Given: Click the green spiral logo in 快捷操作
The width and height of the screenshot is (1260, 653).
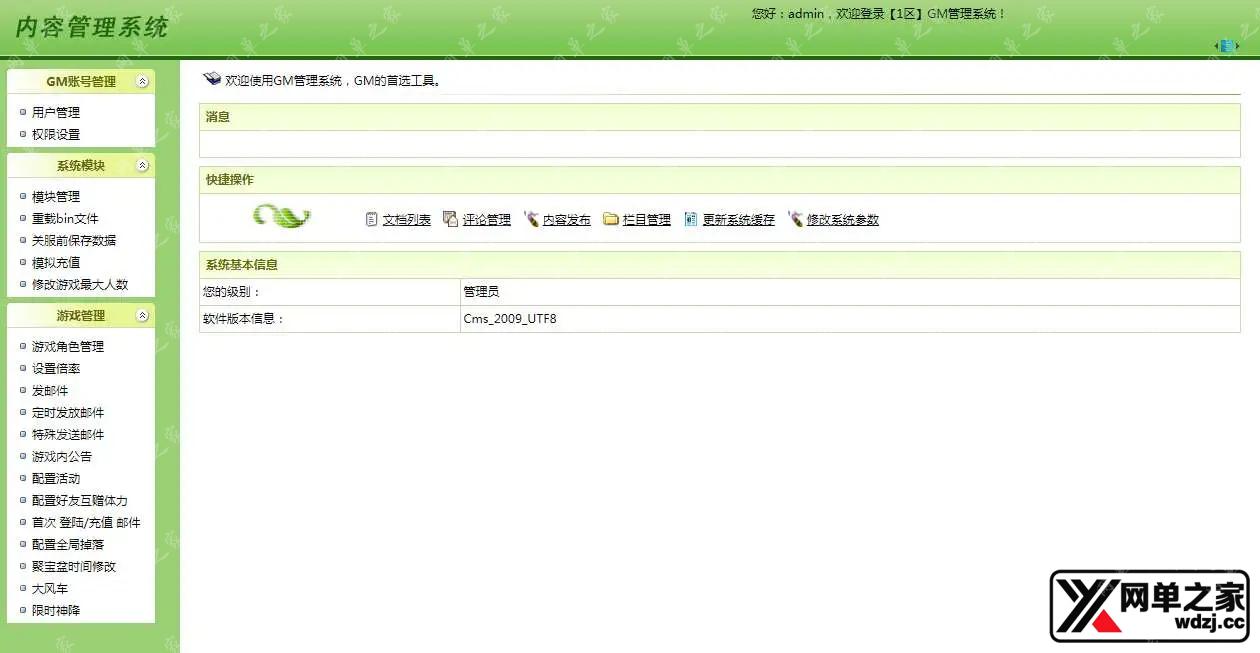Looking at the screenshot, I should [x=282, y=217].
